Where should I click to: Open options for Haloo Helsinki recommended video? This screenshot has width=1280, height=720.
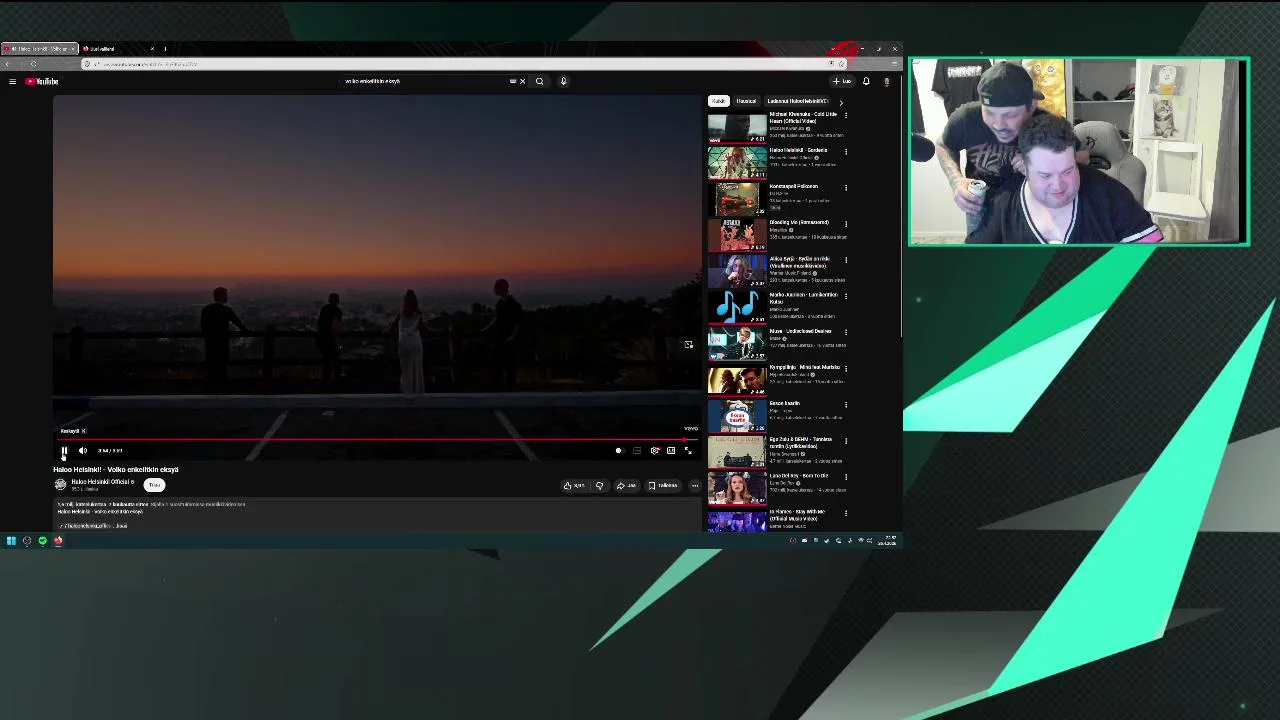point(846,151)
